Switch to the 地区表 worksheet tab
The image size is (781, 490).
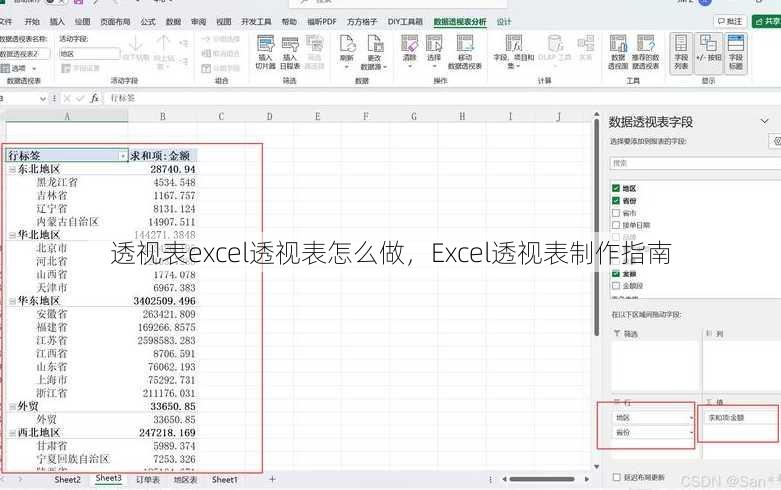[x=186, y=480]
